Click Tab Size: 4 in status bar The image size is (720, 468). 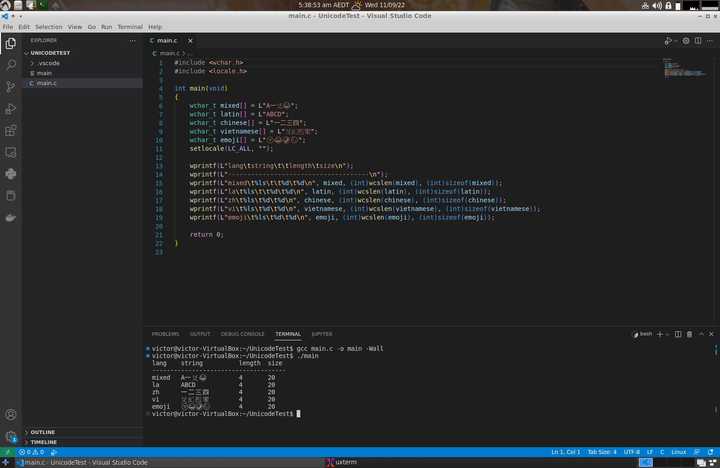click(601, 452)
